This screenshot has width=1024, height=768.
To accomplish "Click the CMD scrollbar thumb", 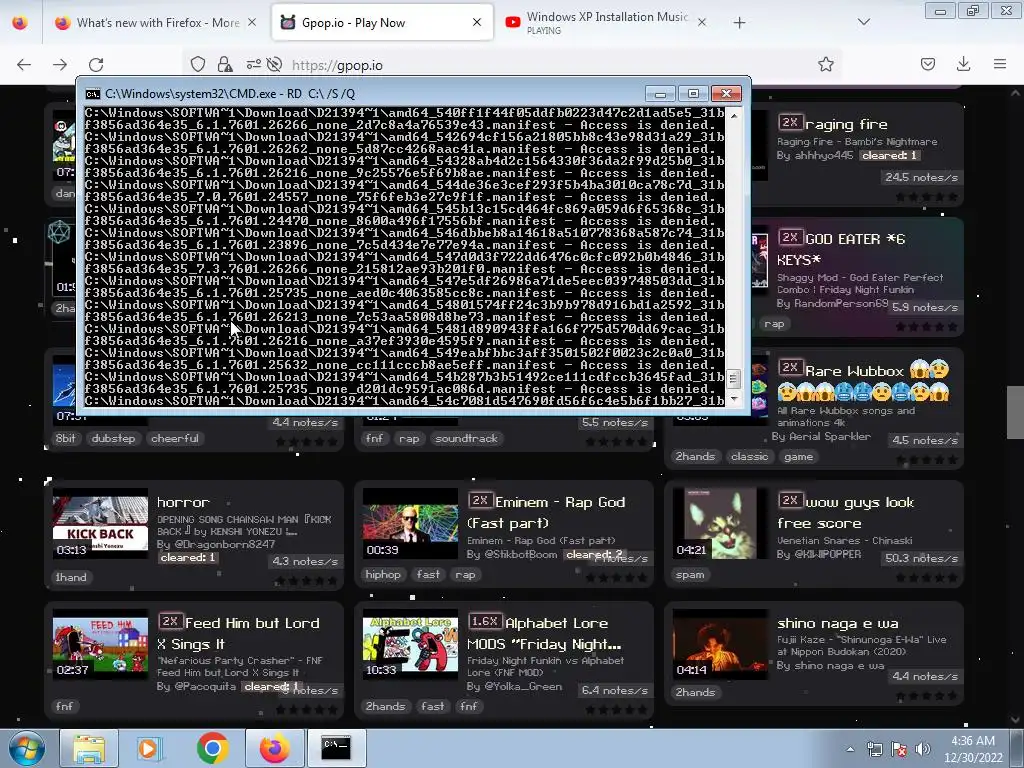I will [x=733, y=379].
